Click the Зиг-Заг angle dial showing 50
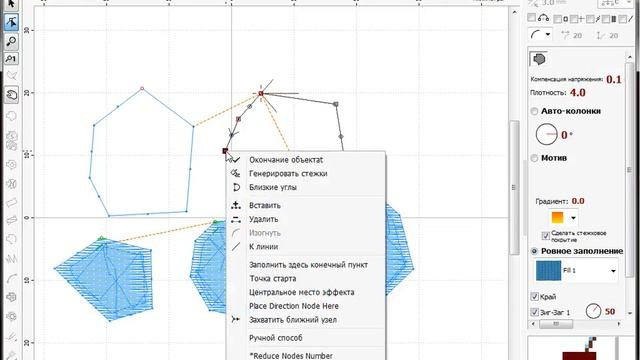 coord(593,311)
